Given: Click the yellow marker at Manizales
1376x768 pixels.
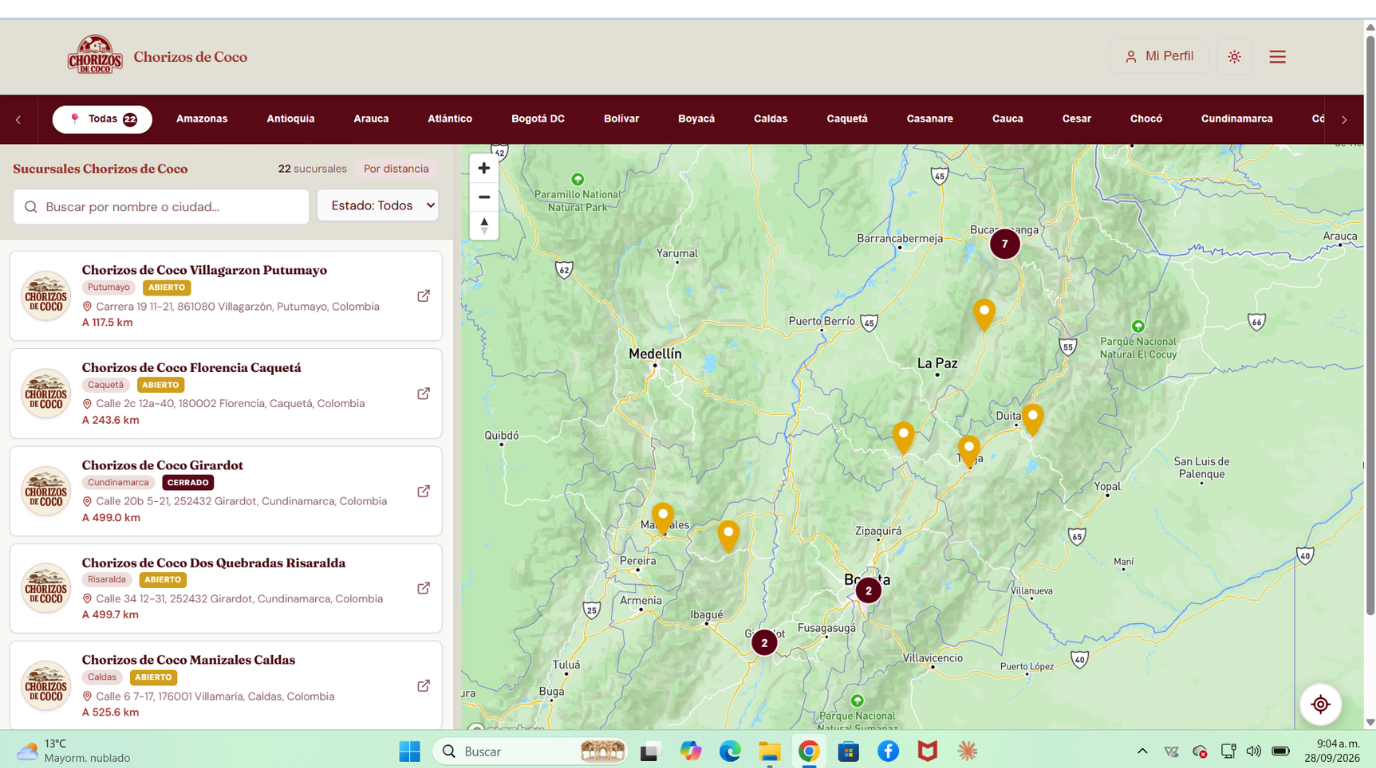Looking at the screenshot, I should [663, 517].
